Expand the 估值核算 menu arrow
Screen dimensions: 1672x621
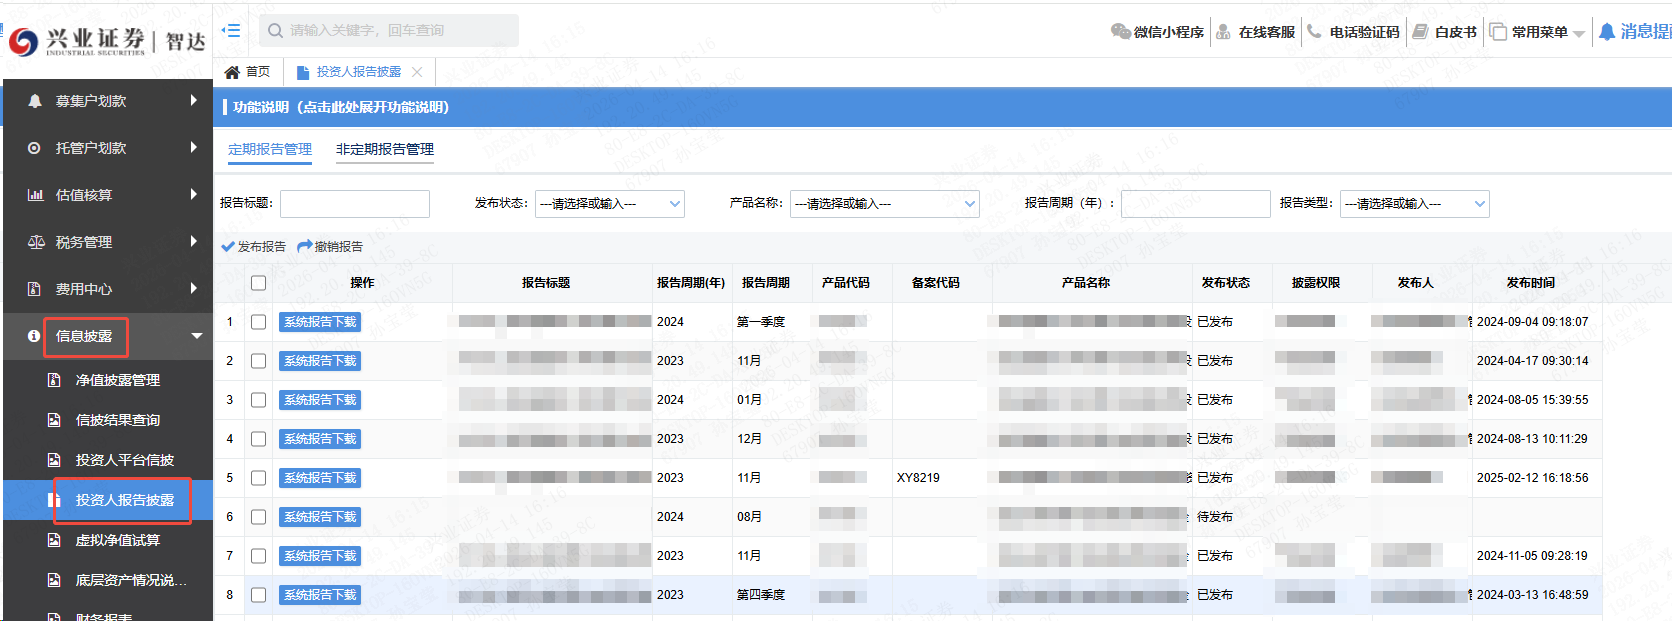[x=193, y=194]
